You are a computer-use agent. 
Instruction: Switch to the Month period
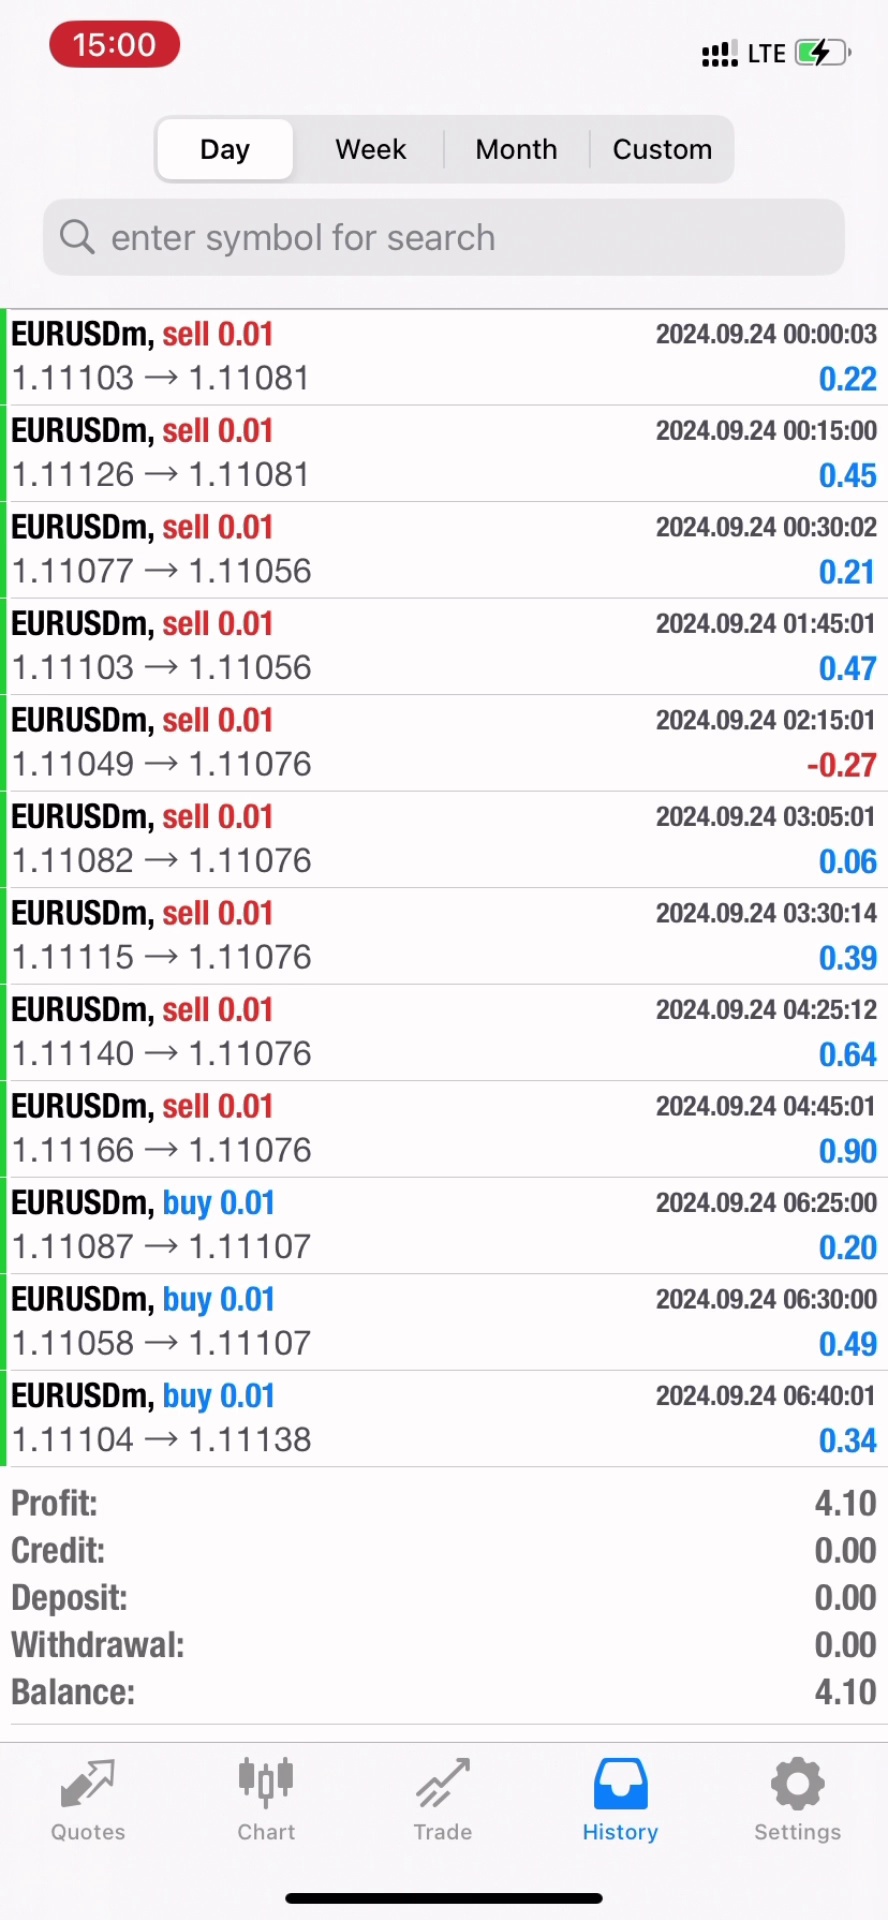[x=516, y=150]
